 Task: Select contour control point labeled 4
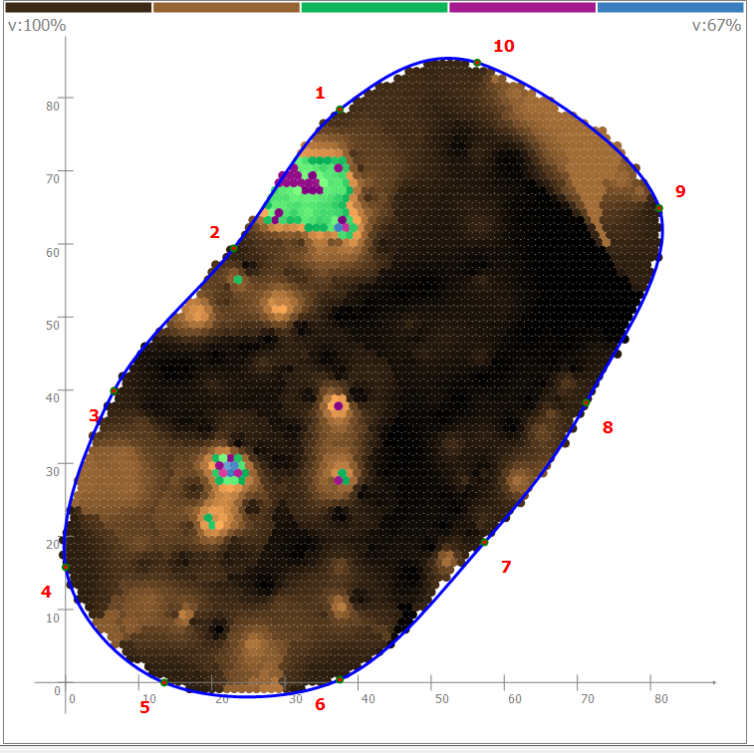pos(66,567)
